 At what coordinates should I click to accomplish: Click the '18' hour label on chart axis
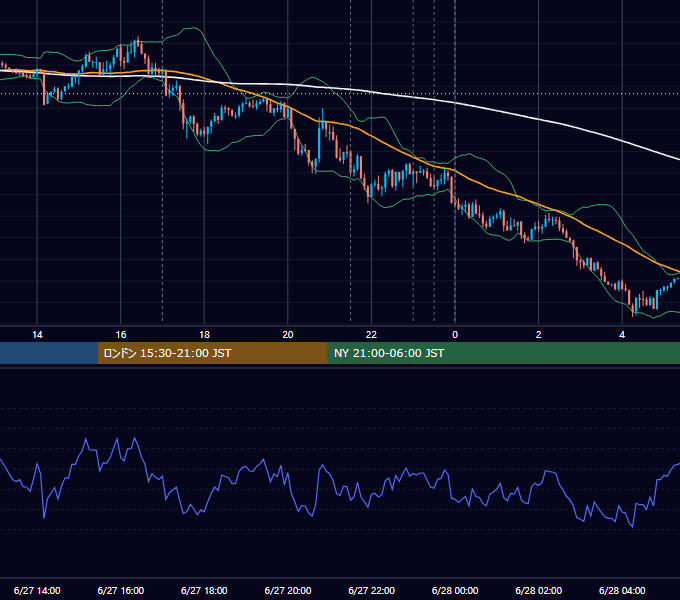click(204, 335)
